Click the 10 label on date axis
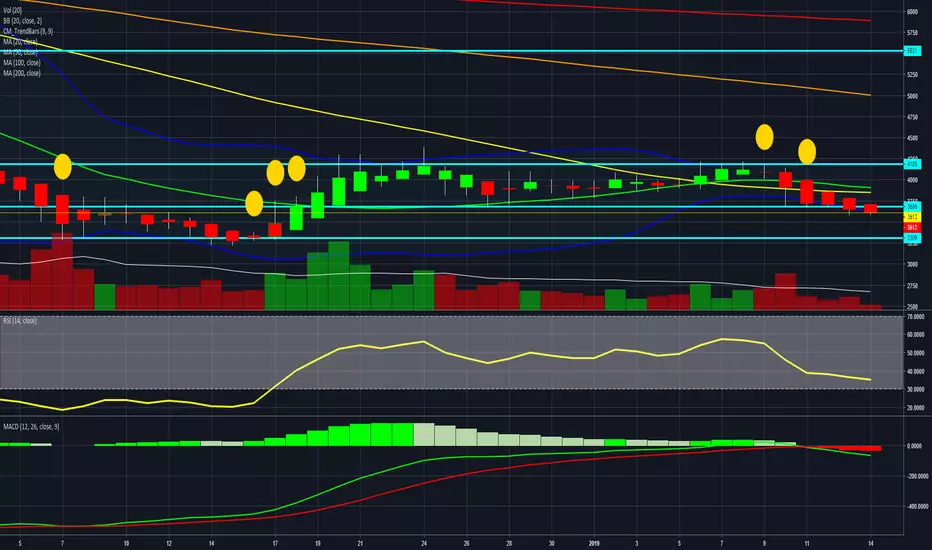 126,543
